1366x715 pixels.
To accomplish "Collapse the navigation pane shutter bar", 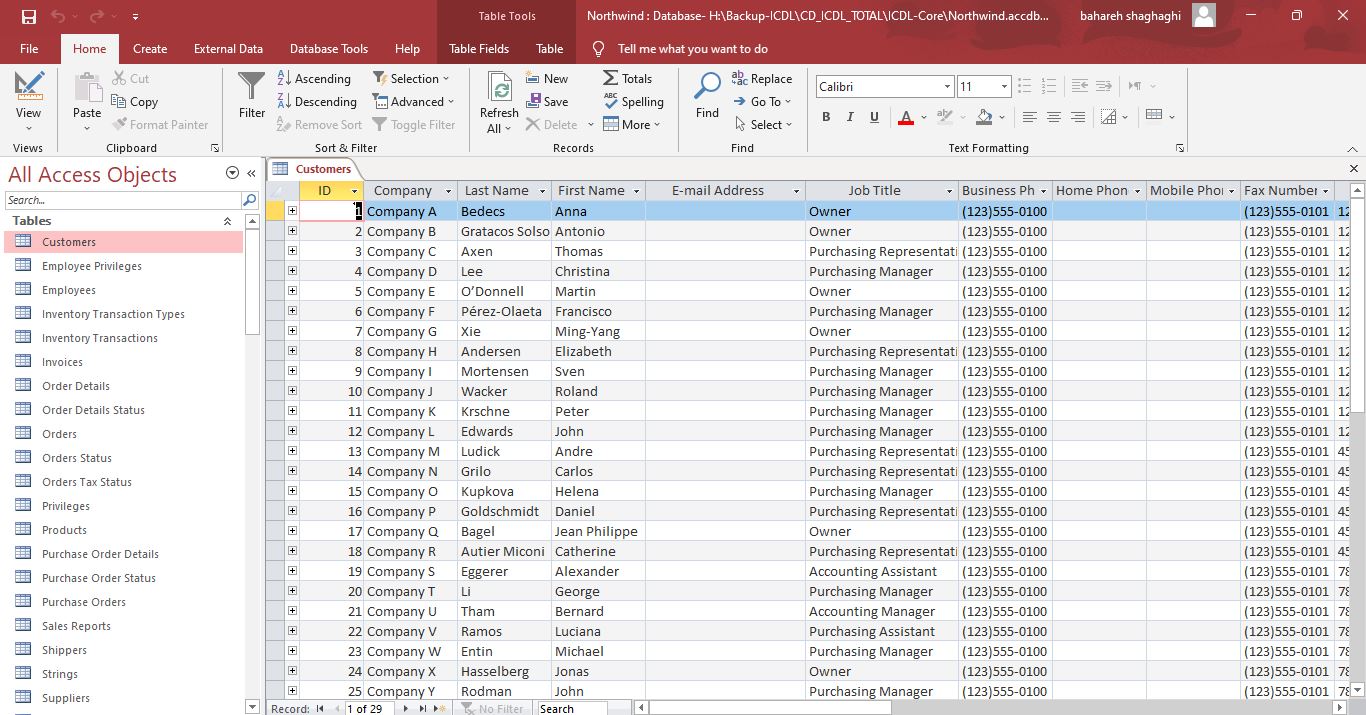I will click(251, 173).
